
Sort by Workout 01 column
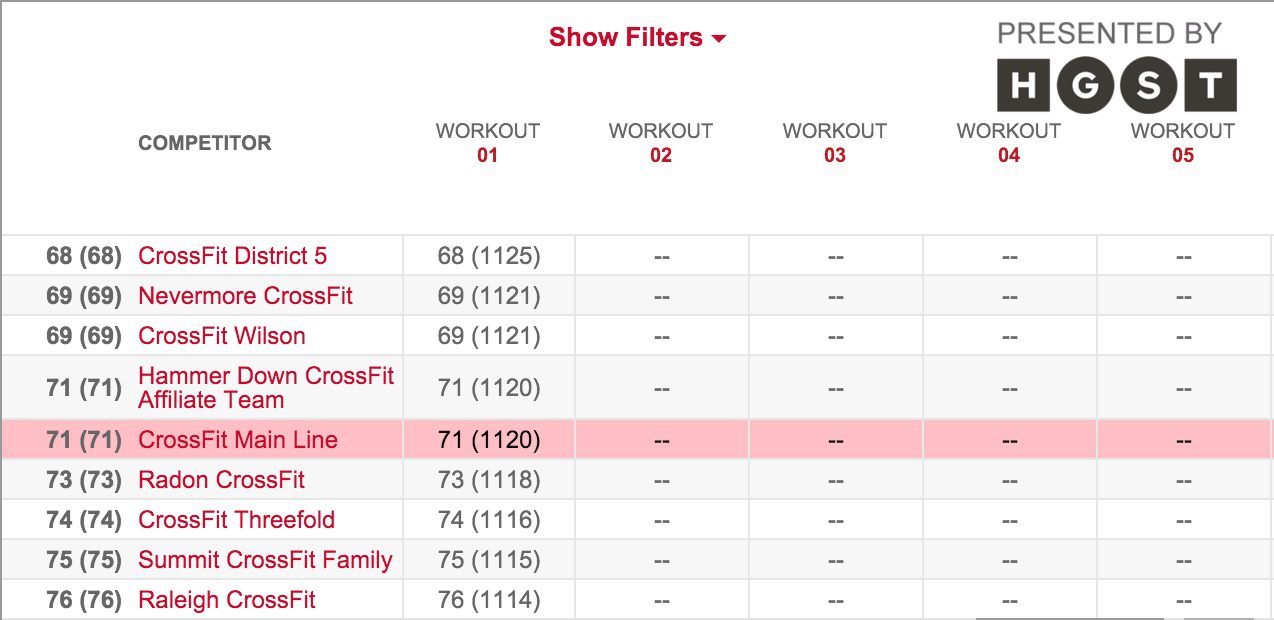[487, 143]
